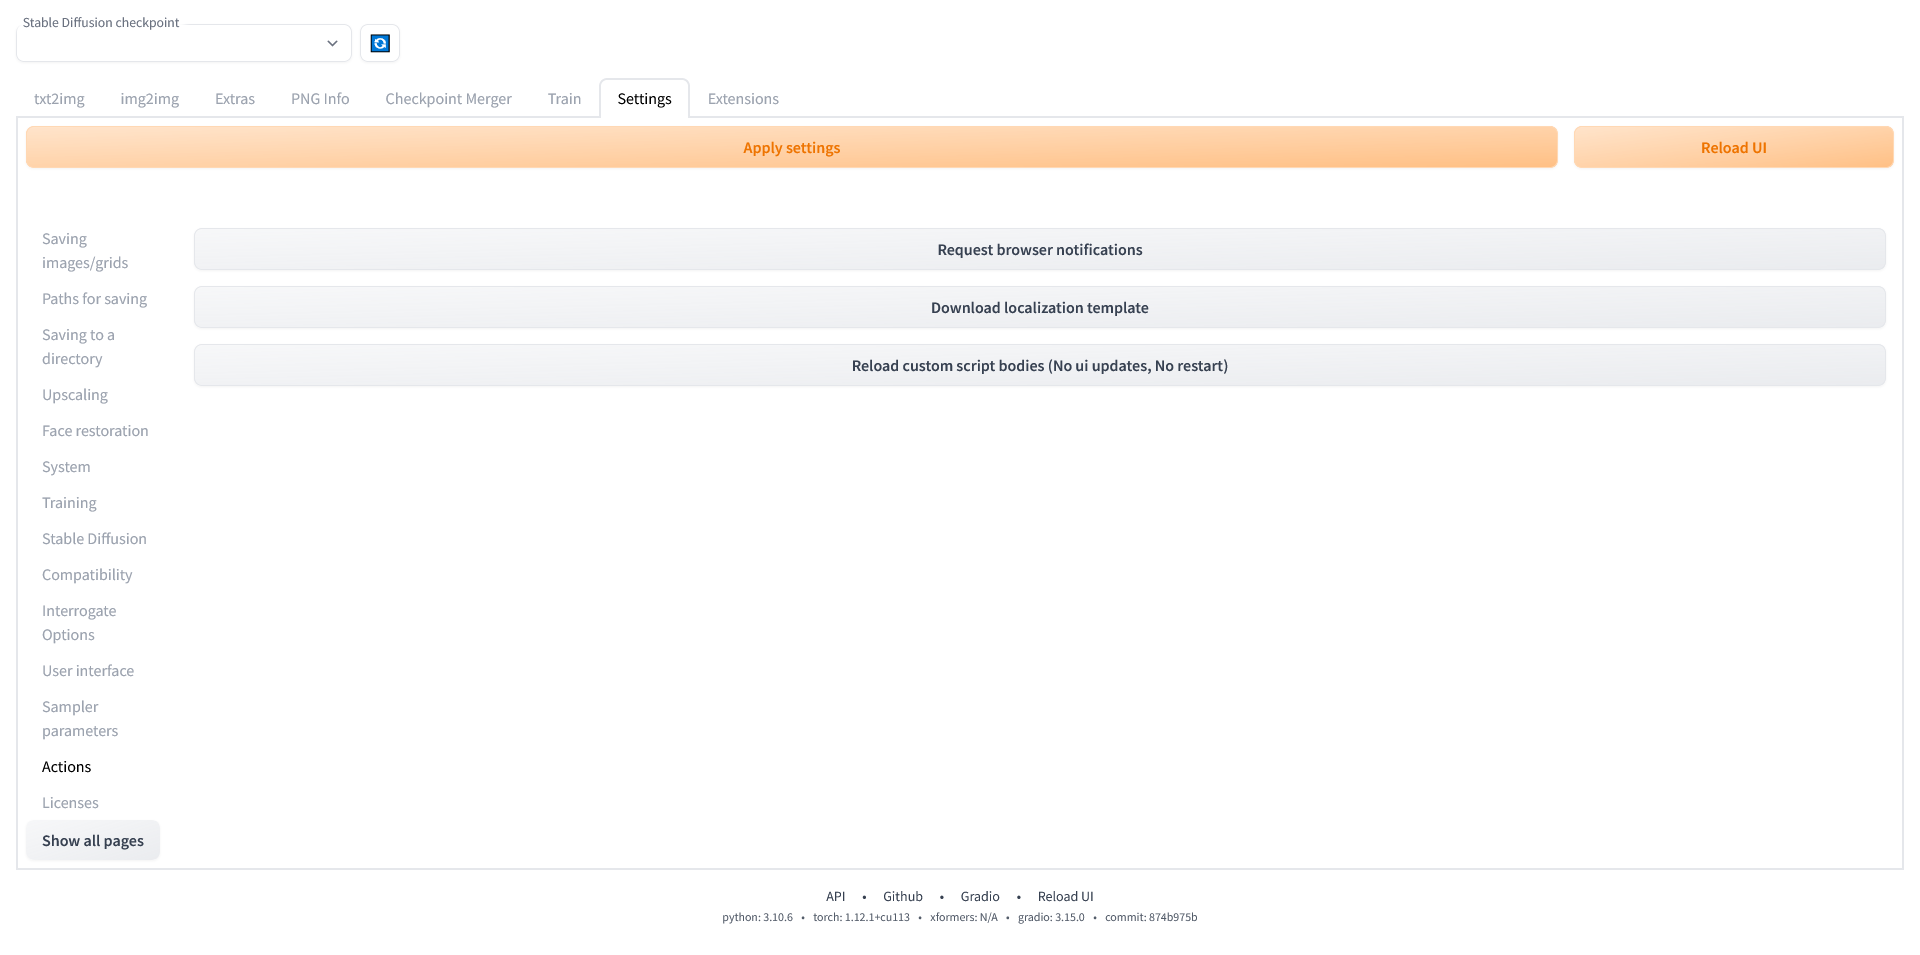Screen dimensions: 1920x955
Task: Refresh the Stable Diffusion checkpoint list
Action: (x=380, y=43)
